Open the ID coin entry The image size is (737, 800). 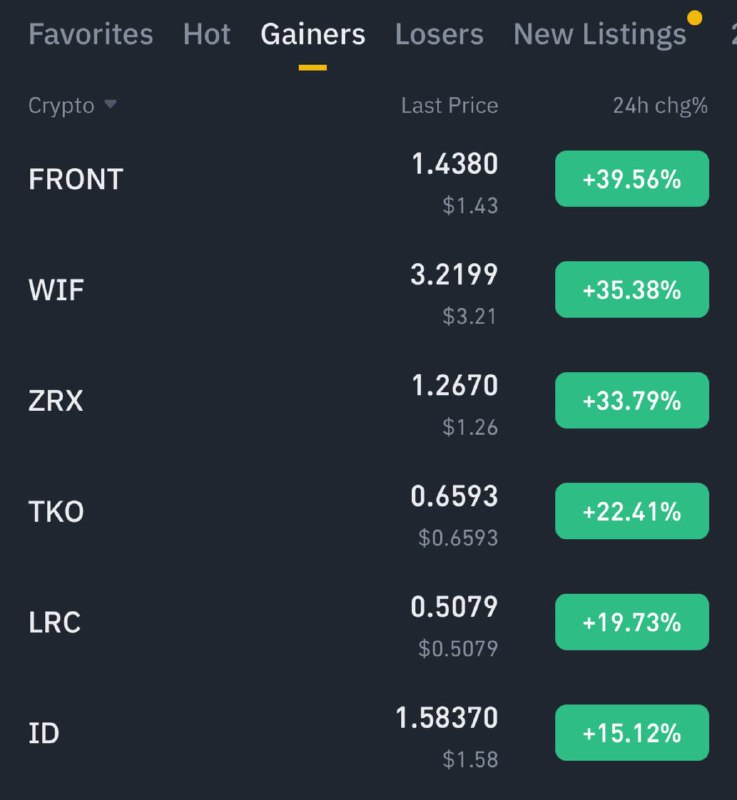tap(44, 734)
